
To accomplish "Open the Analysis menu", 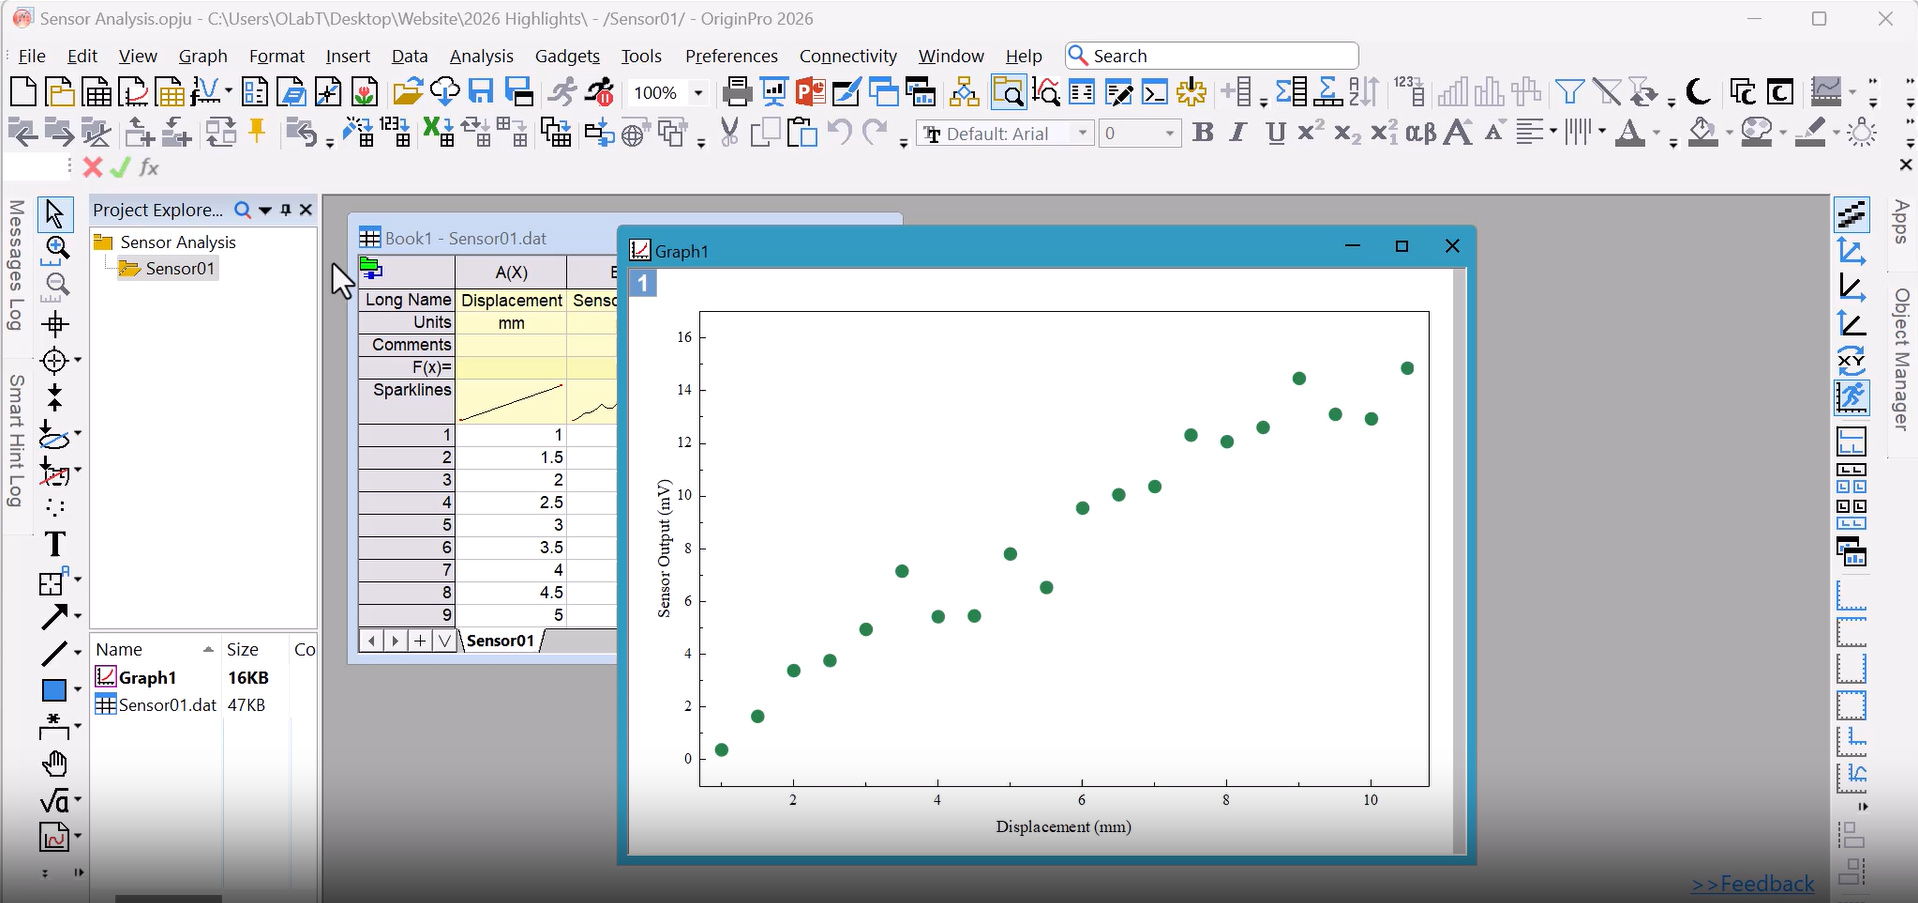I will click(x=481, y=56).
